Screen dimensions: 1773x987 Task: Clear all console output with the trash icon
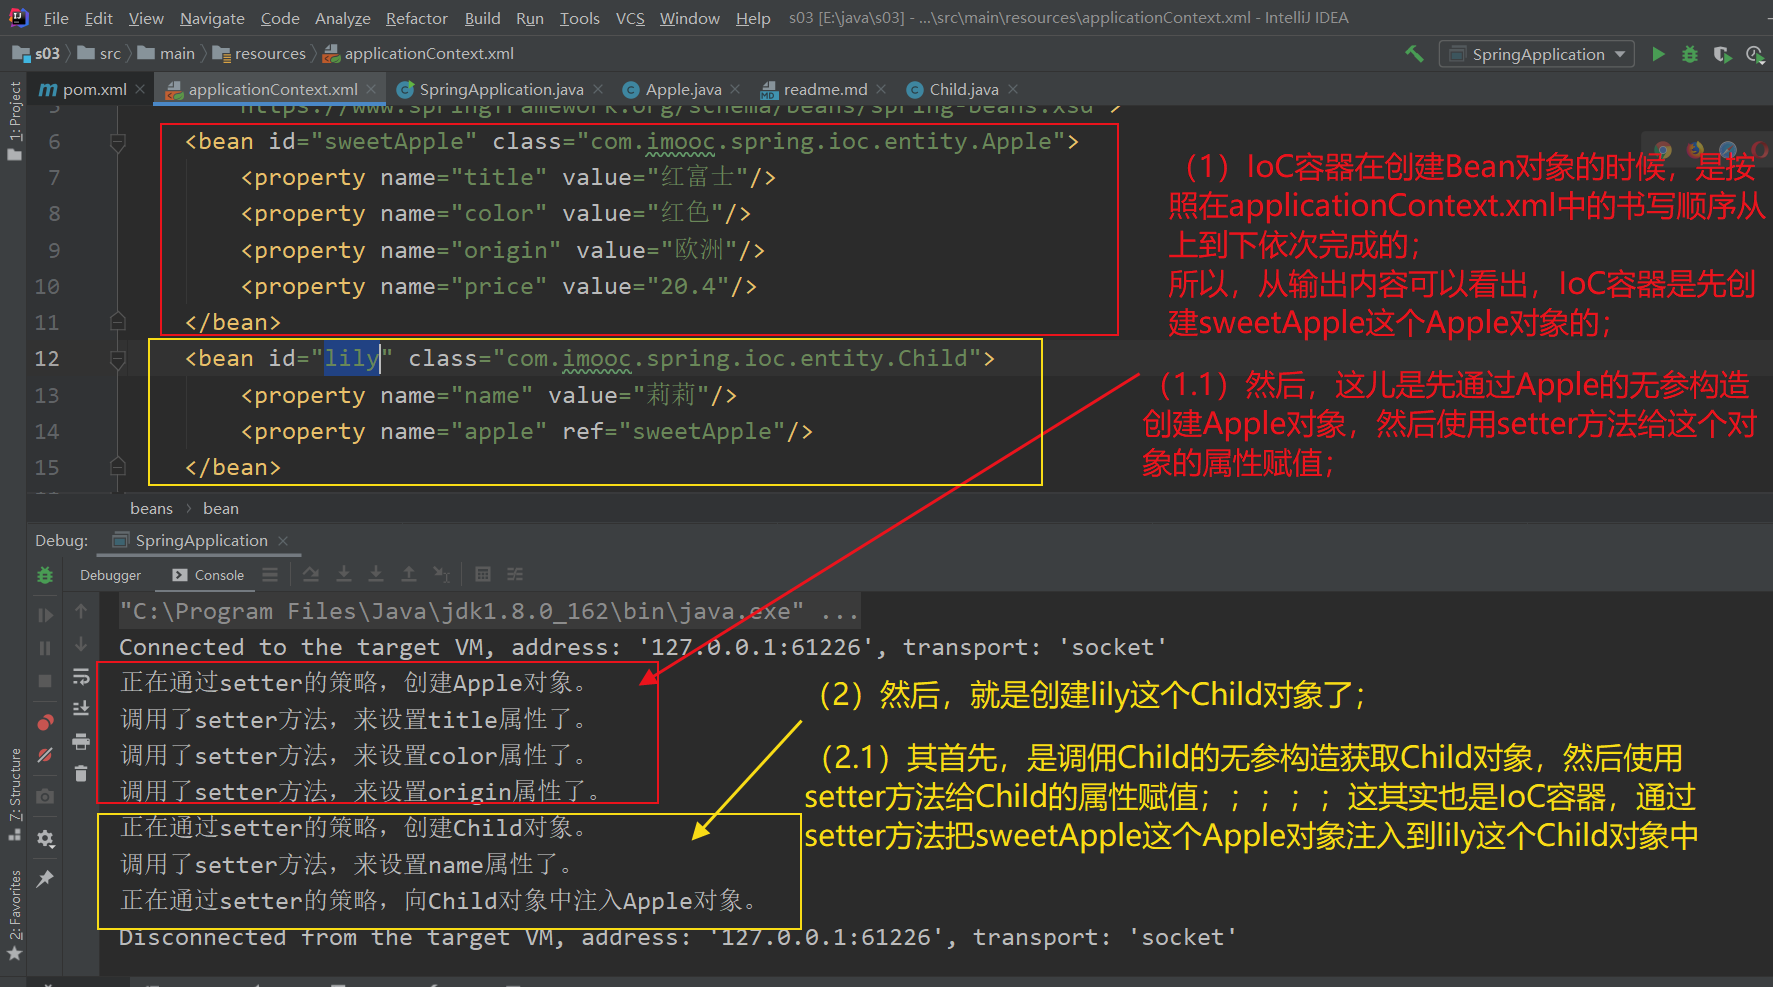coord(81,773)
